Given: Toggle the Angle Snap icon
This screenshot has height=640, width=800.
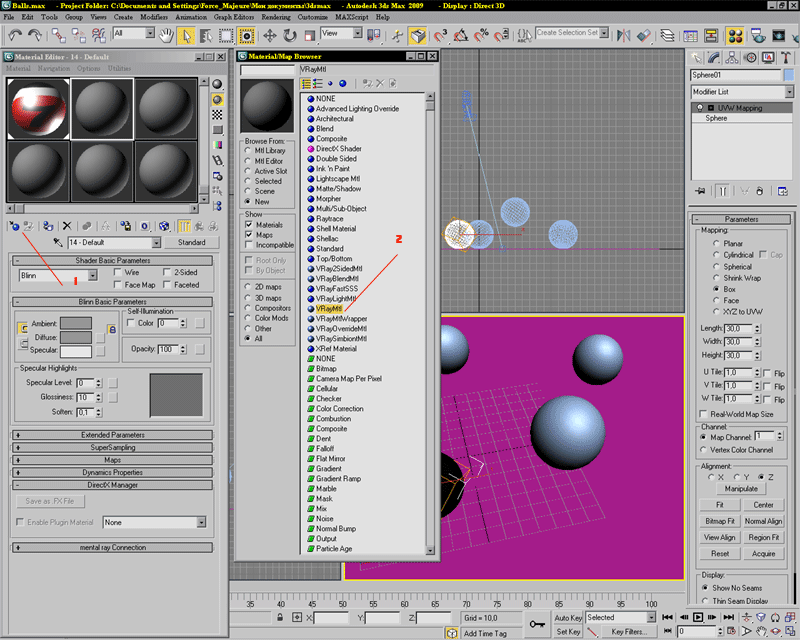Looking at the screenshot, I should pyautogui.click(x=461, y=35).
